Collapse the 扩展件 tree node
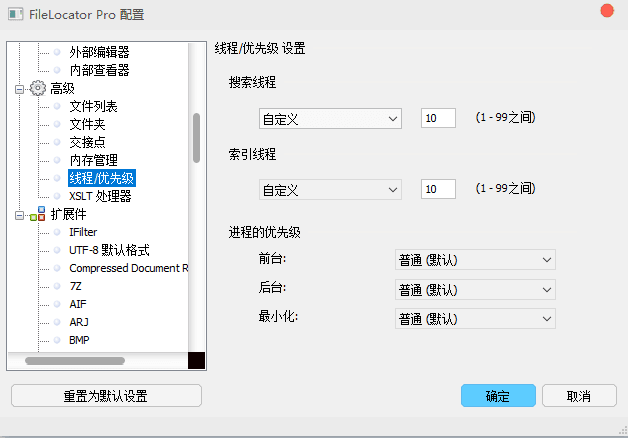 tap(18, 214)
